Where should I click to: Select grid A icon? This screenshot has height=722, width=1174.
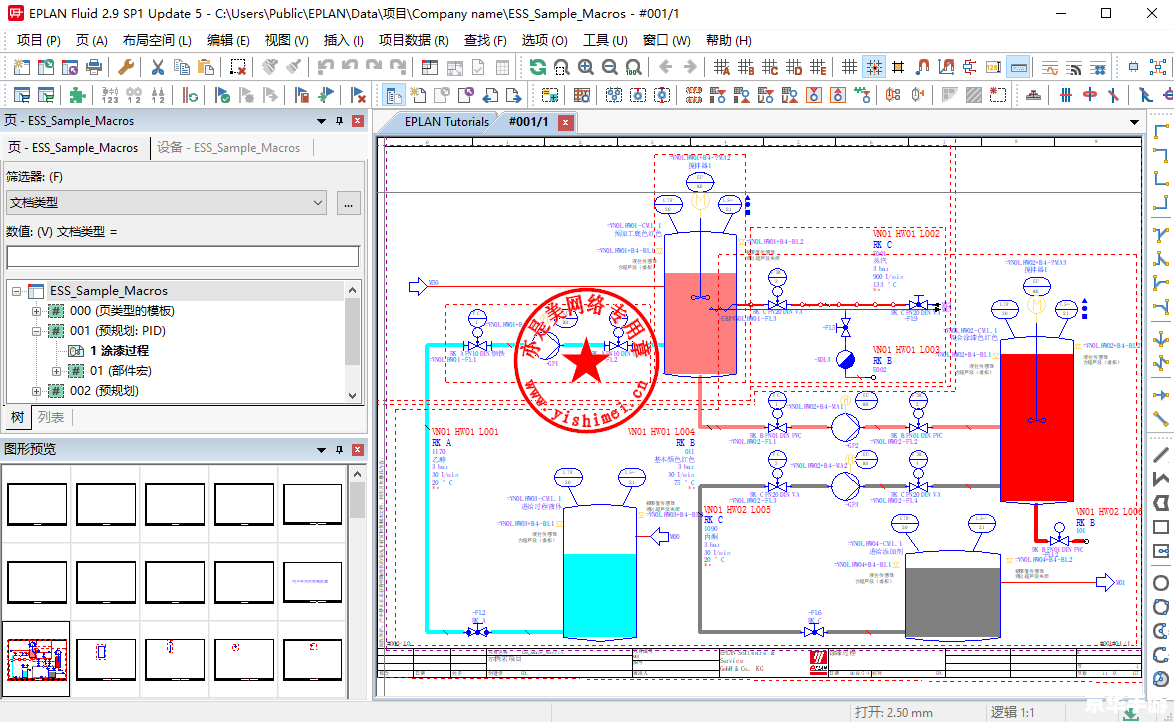722,67
